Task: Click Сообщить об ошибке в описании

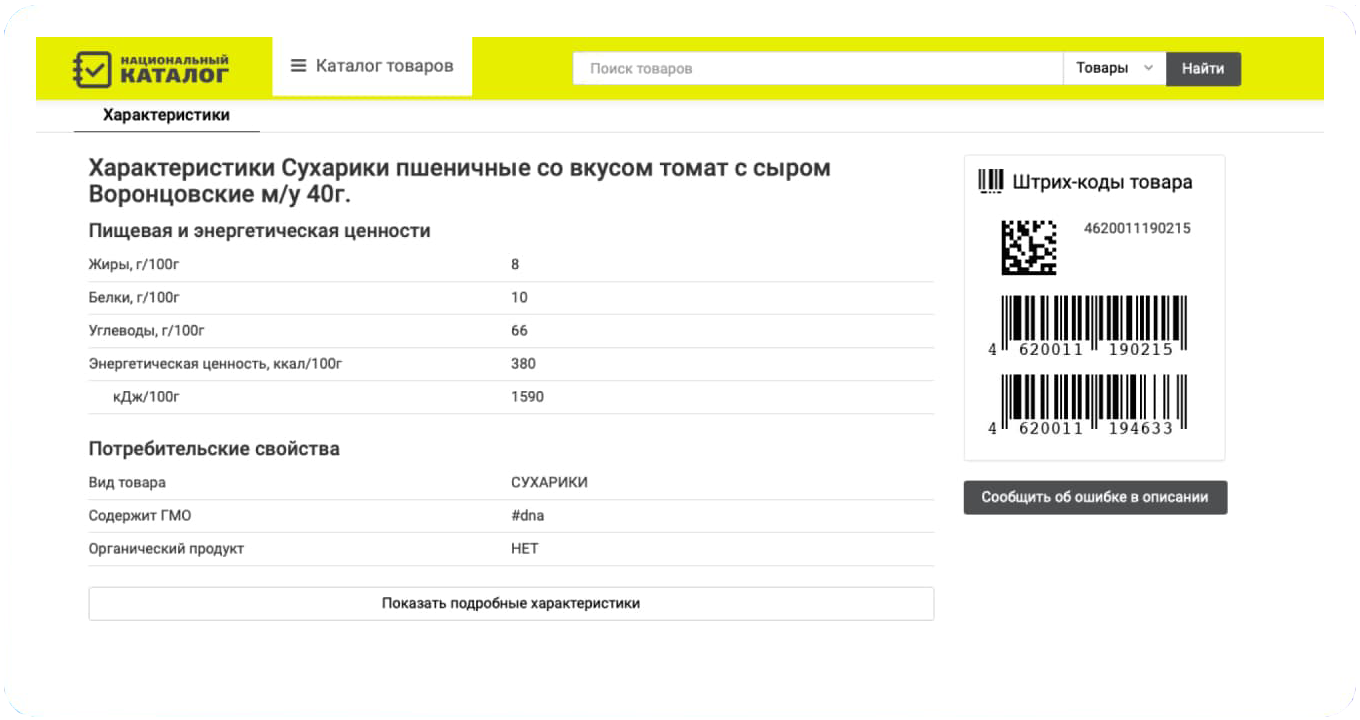Action: [1095, 497]
